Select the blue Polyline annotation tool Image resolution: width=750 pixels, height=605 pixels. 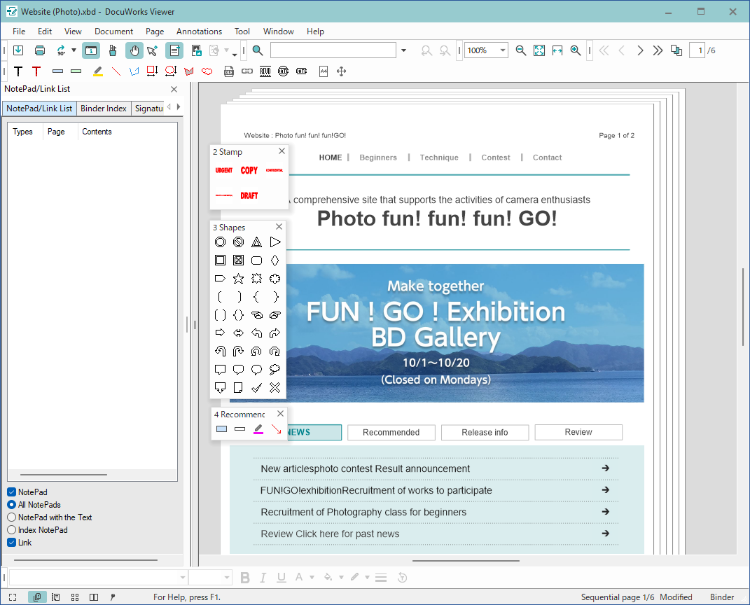point(134,71)
